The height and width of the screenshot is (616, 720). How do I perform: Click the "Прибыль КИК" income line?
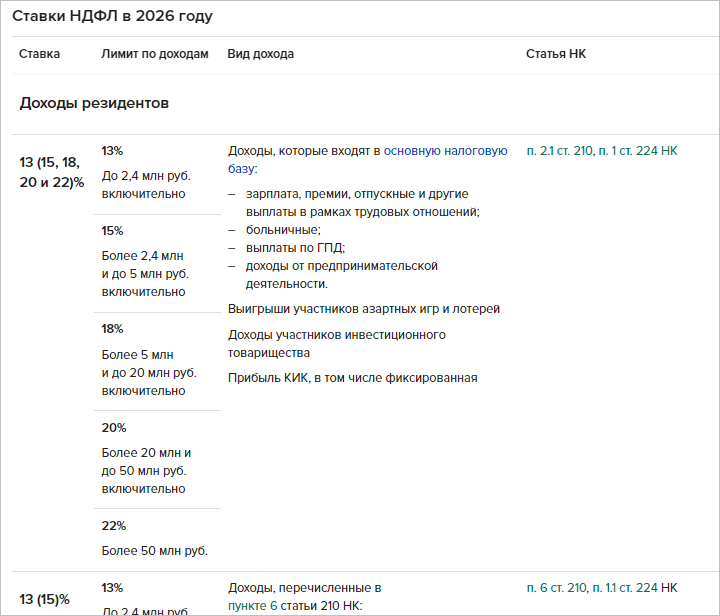pyautogui.click(x=352, y=378)
